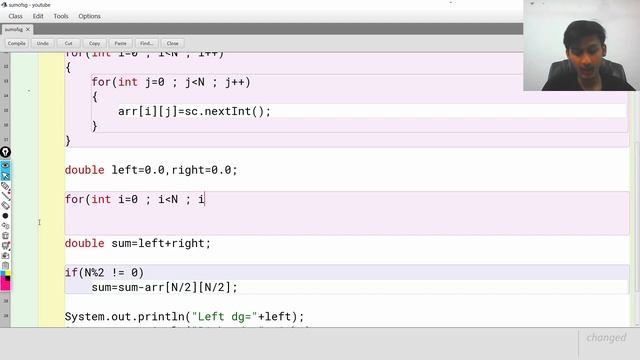
Task: Click the Close button in the editor toolbar
Action: click(x=172, y=43)
